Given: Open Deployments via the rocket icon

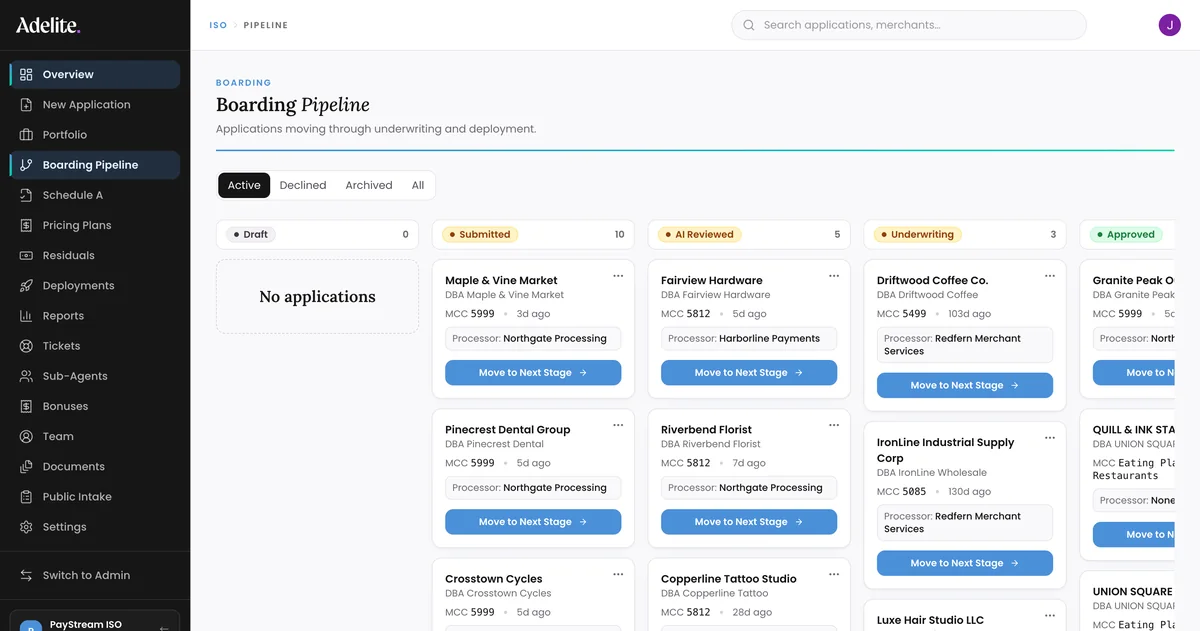Looking at the screenshot, I should (26, 286).
